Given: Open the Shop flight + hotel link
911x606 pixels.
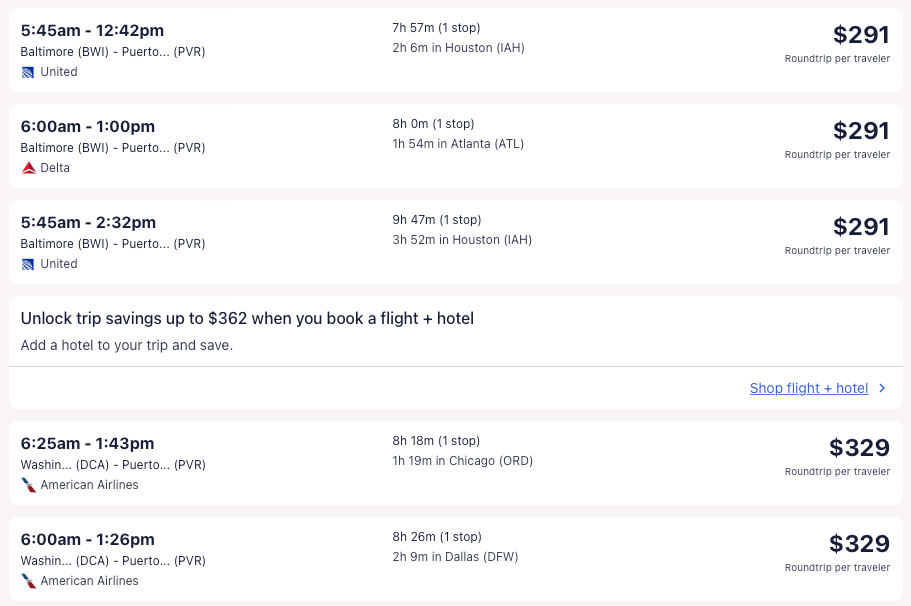Looking at the screenshot, I should (808, 388).
